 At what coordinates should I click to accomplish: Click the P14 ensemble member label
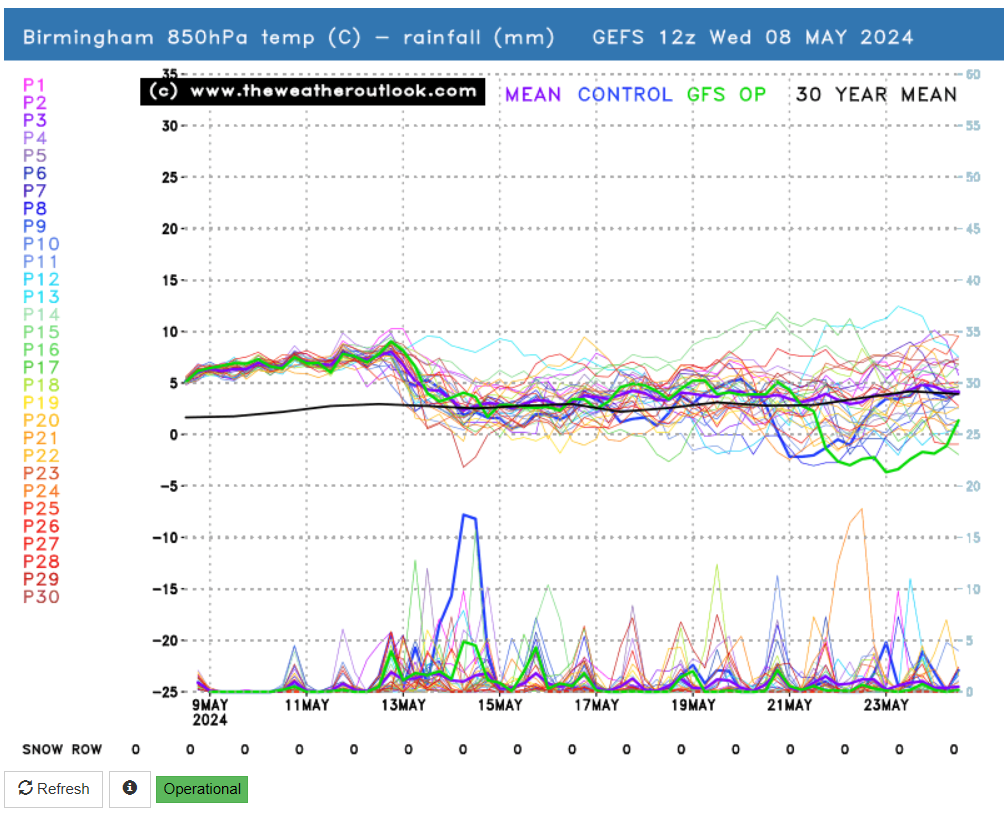(41, 314)
